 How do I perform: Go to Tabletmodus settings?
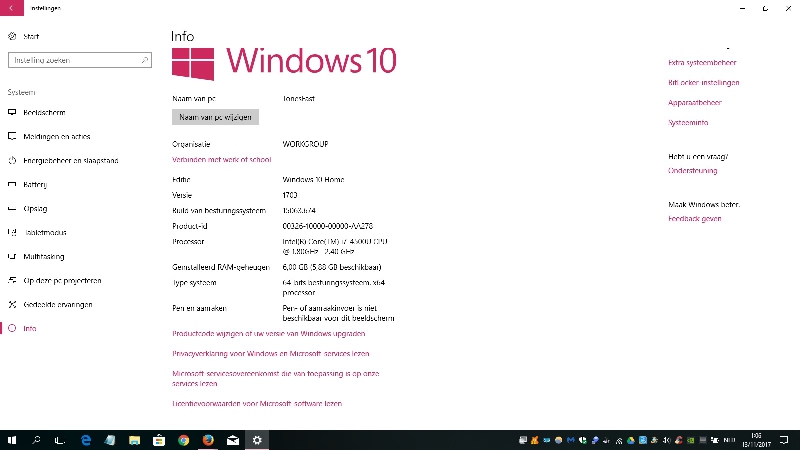[x=44, y=232]
